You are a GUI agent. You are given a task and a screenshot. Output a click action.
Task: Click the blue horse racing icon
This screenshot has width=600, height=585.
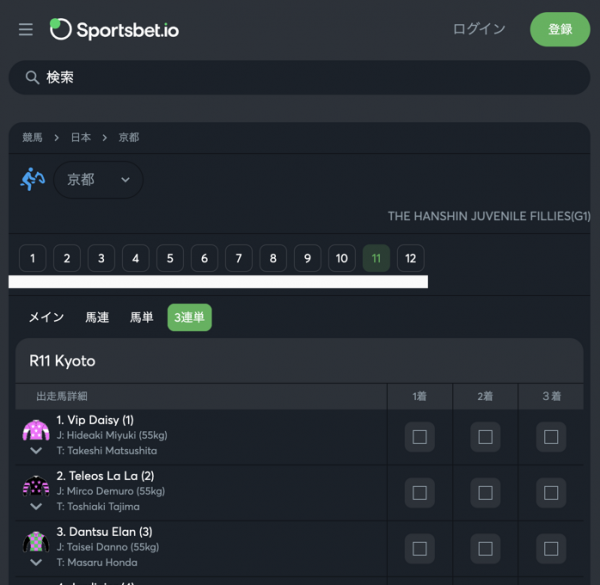tap(33, 179)
